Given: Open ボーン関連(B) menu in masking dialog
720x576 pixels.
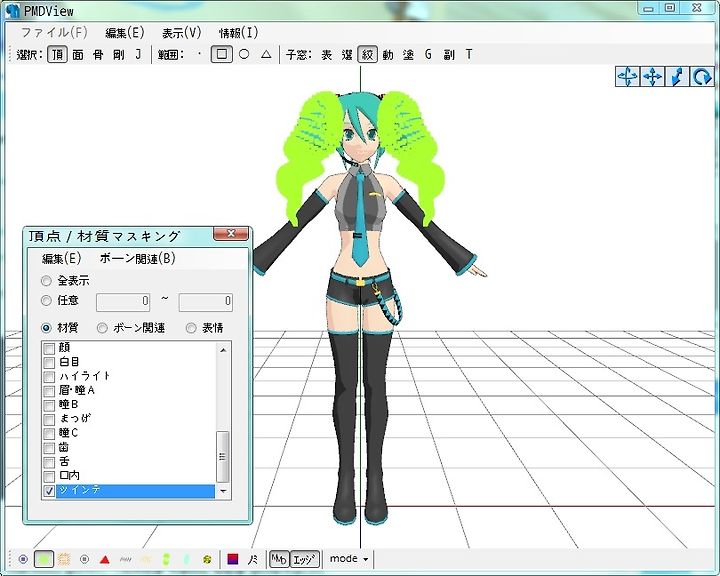Looking at the screenshot, I should tap(138, 259).
